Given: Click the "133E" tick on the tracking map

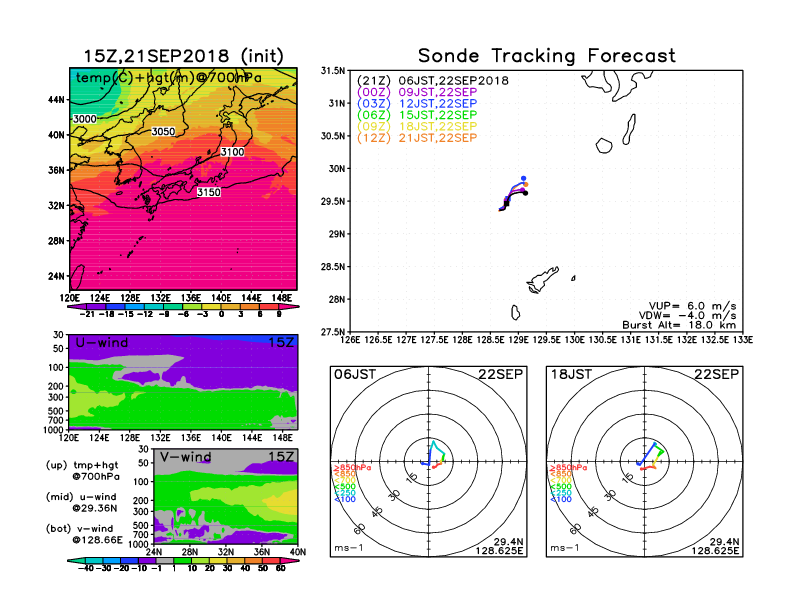Looking at the screenshot, I should [x=743, y=340].
